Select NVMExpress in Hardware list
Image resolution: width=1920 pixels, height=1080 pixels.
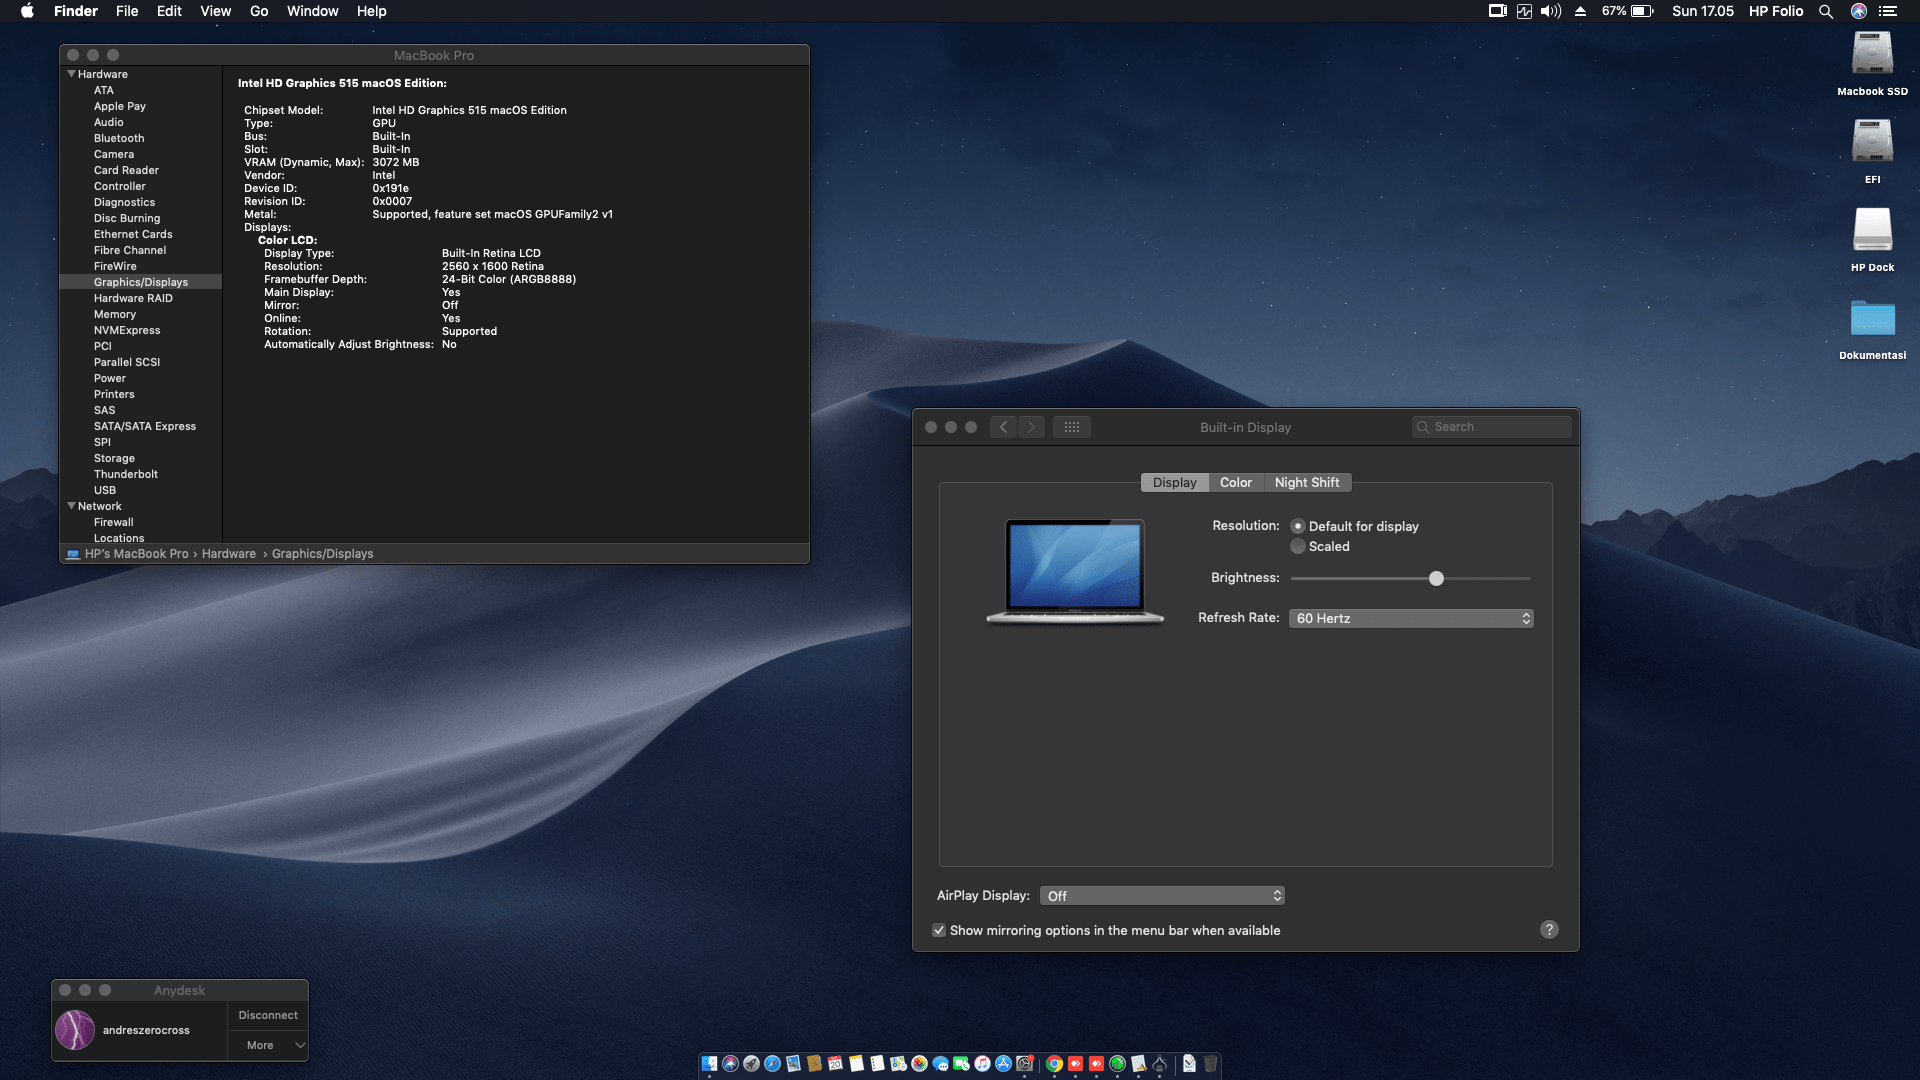(127, 330)
